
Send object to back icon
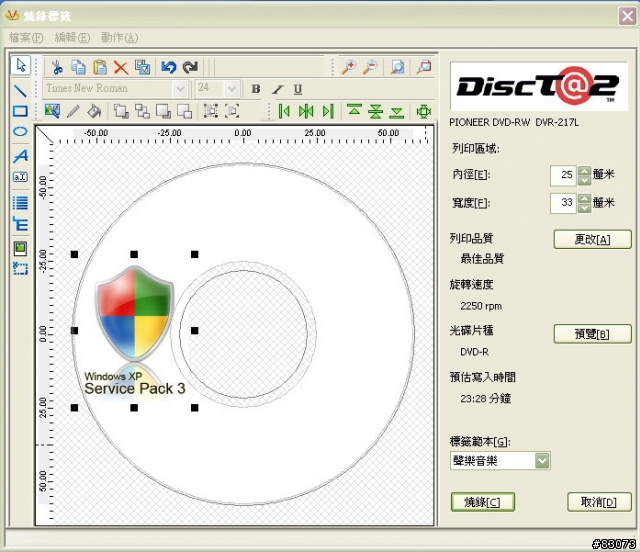(x=142, y=111)
